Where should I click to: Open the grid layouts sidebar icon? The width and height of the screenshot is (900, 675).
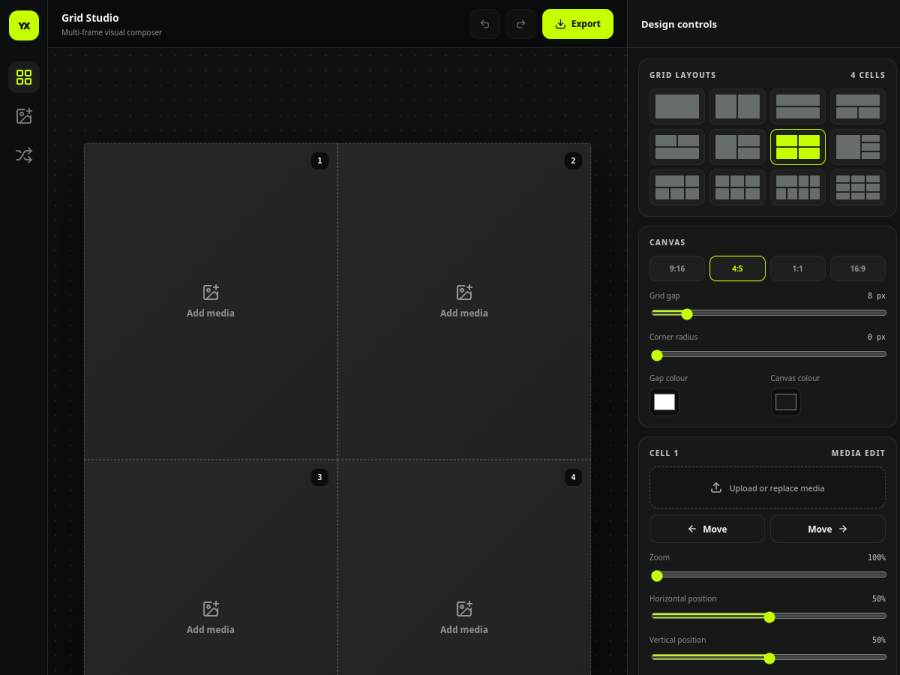24,77
